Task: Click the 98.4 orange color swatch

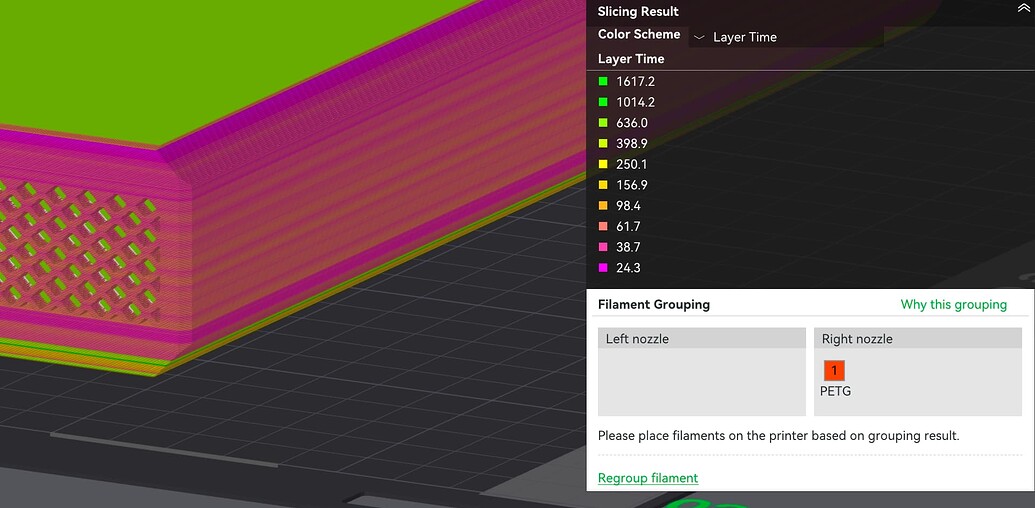Action: click(x=603, y=206)
